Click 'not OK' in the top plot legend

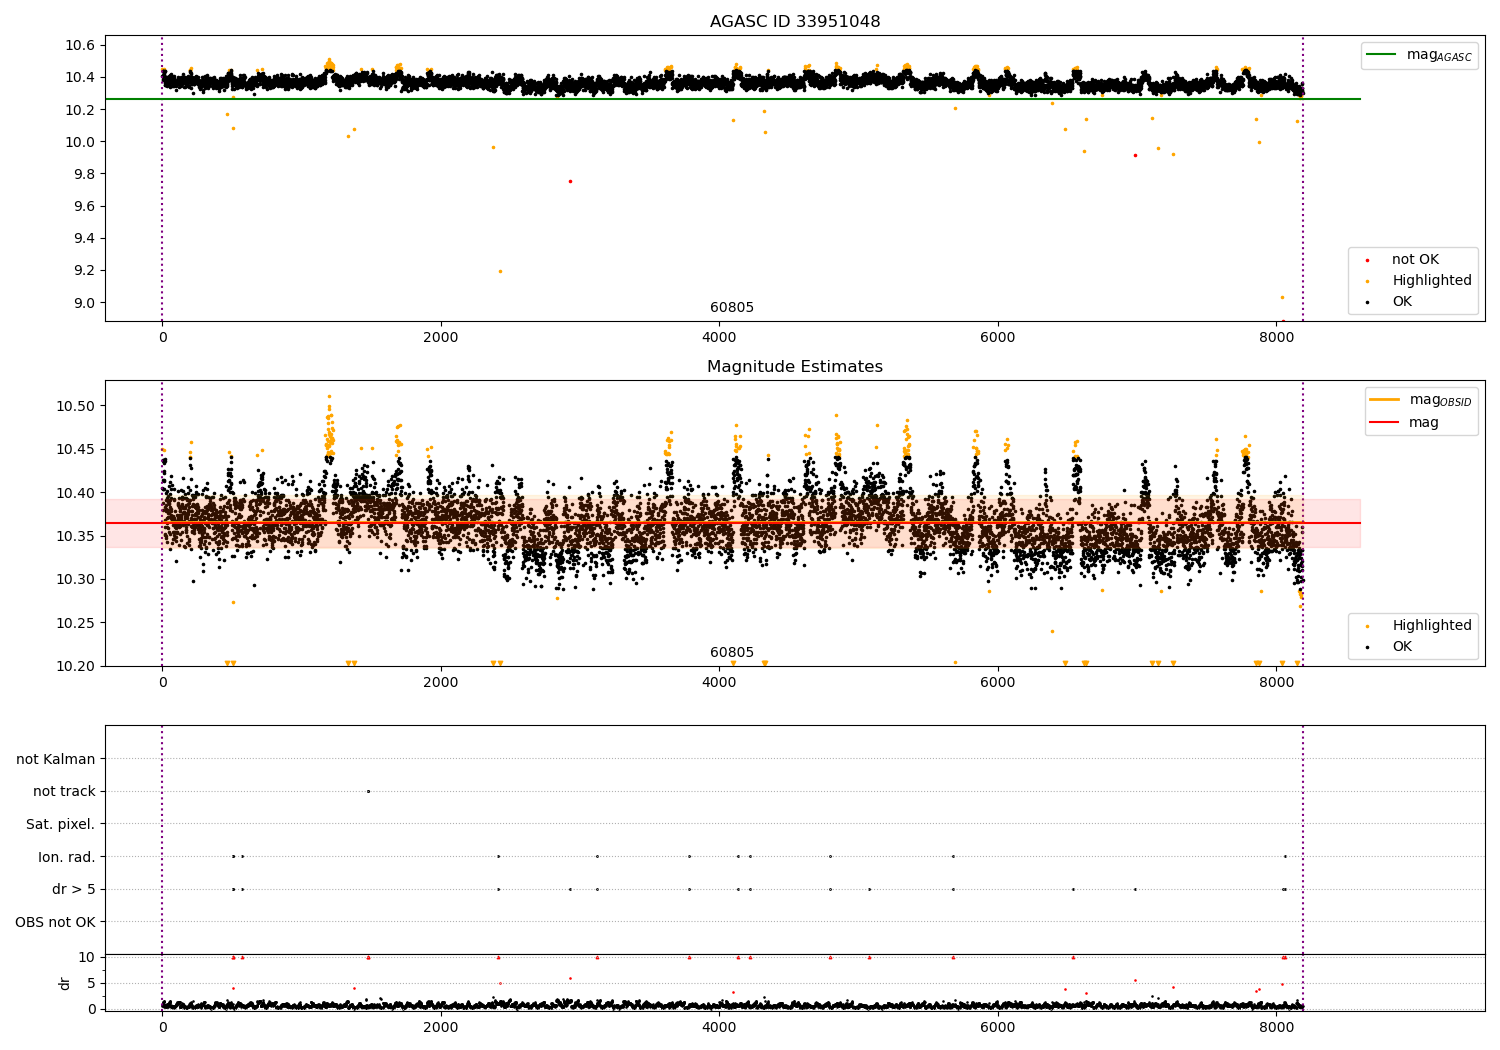click(1414, 260)
